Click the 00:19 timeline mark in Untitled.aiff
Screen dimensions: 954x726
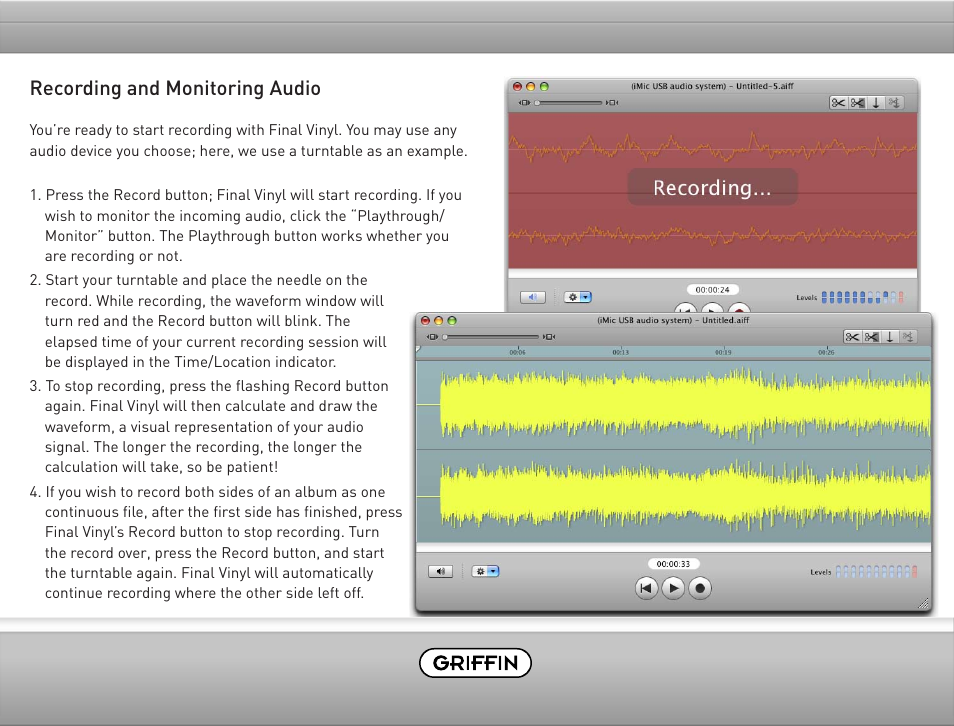[723, 352]
